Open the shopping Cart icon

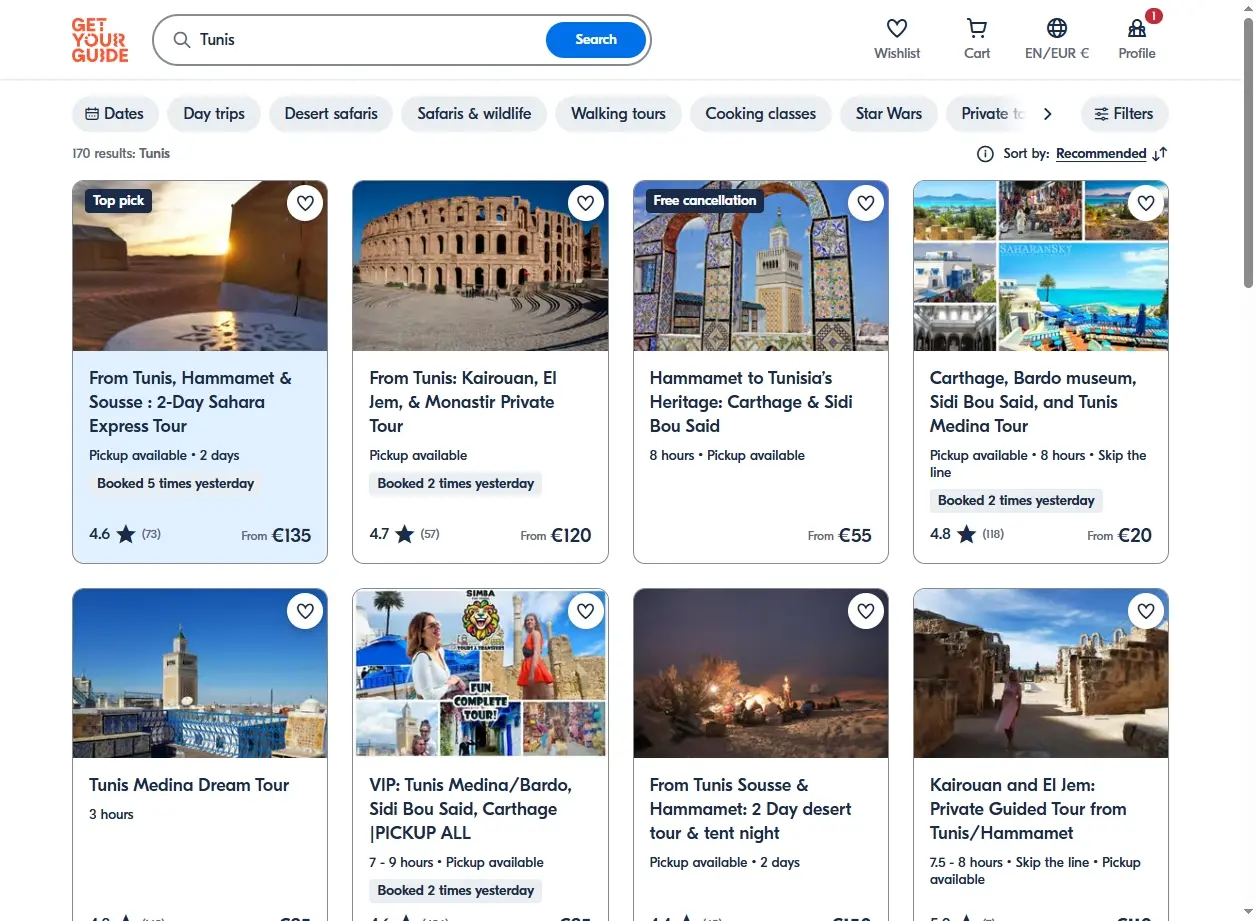click(x=977, y=28)
